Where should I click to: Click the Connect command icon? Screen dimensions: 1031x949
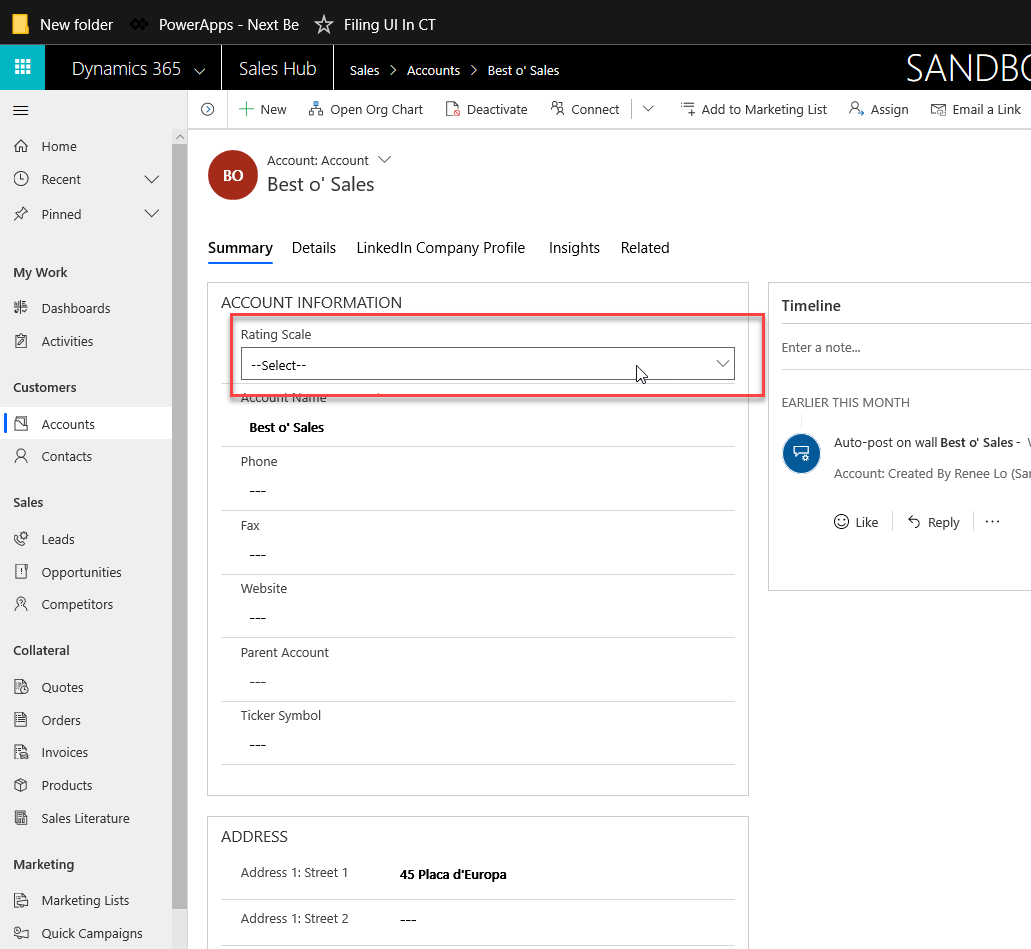pos(558,109)
